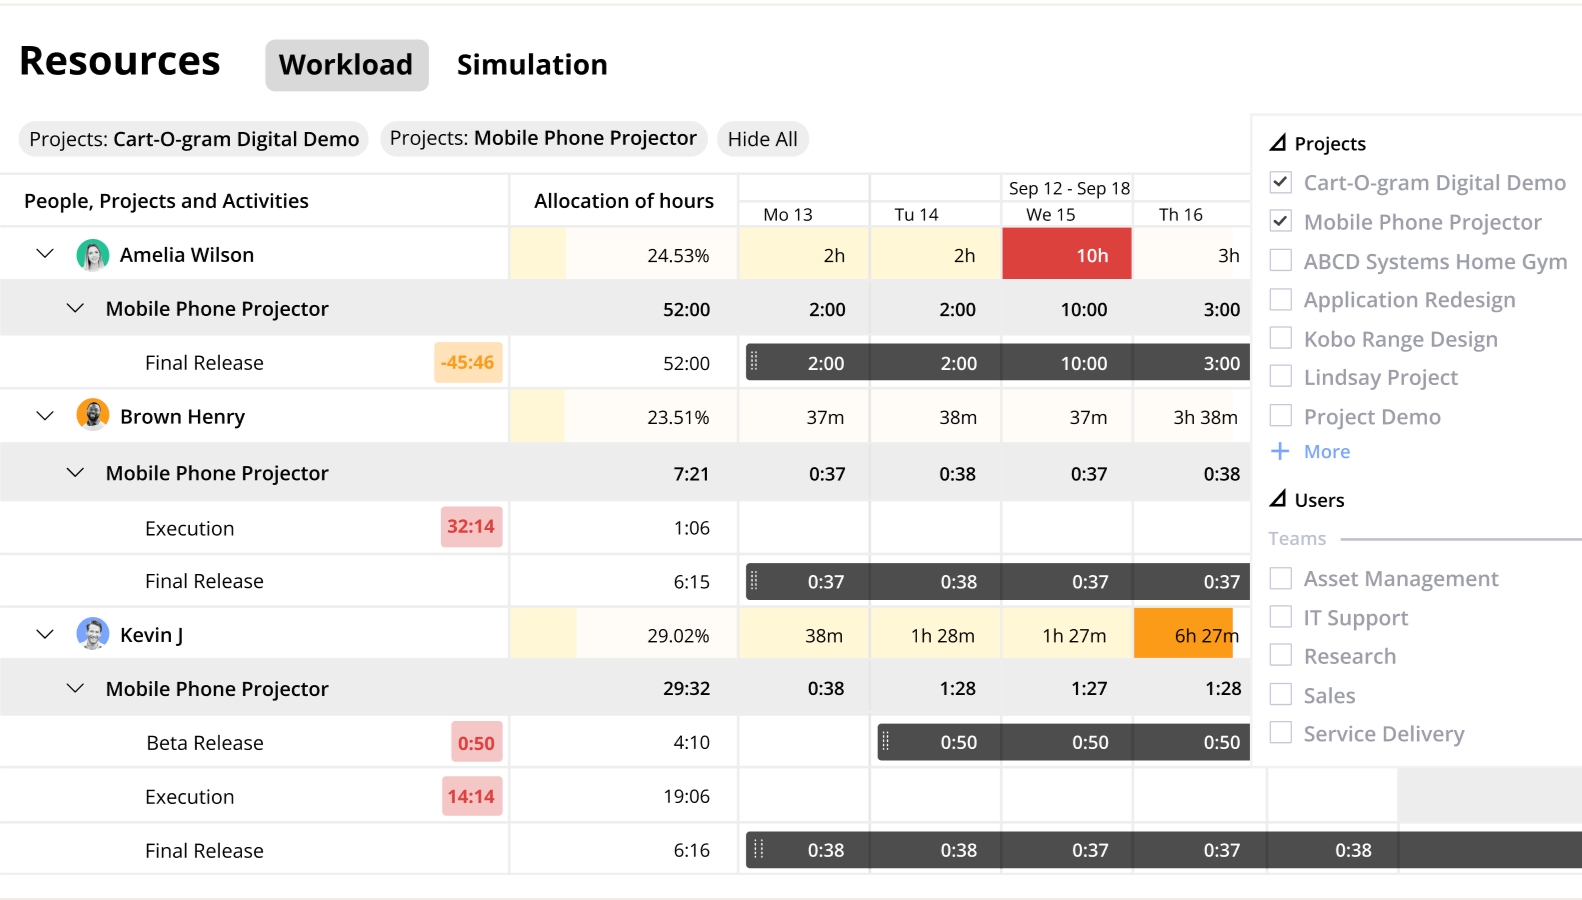Select the Workload tab
The image size is (1582, 900).
pyautogui.click(x=346, y=64)
